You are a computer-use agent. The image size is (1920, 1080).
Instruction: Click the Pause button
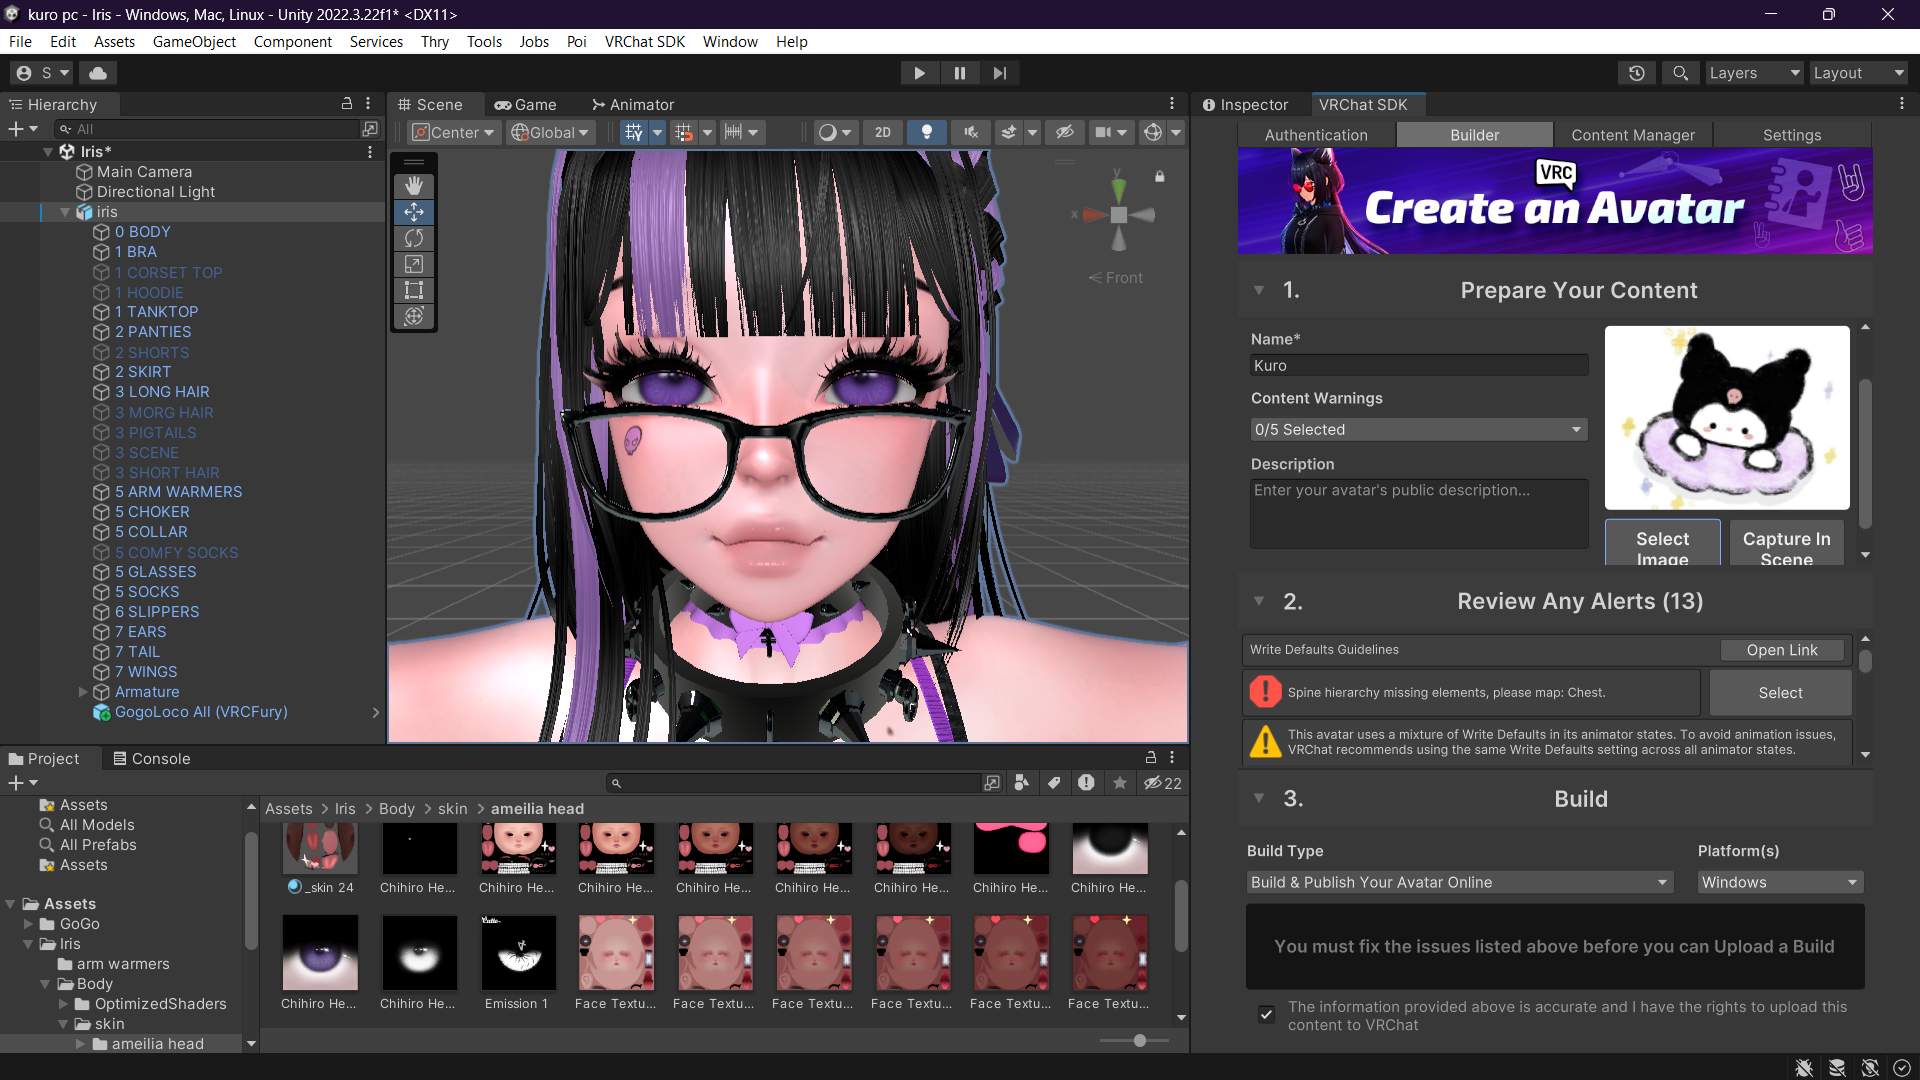click(x=960, y=73)
